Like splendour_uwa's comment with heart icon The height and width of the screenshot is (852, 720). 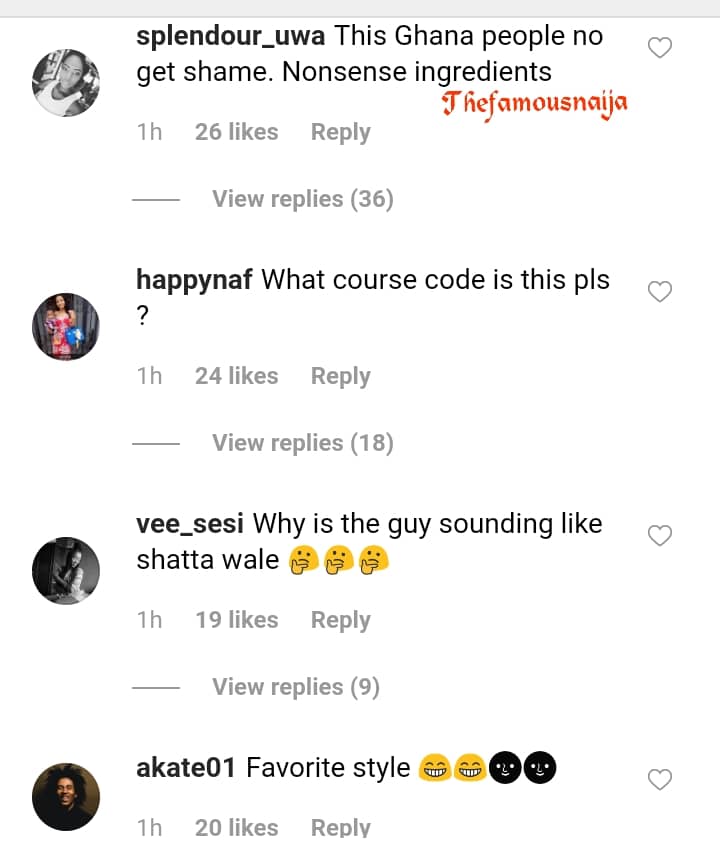coord(660,47)
